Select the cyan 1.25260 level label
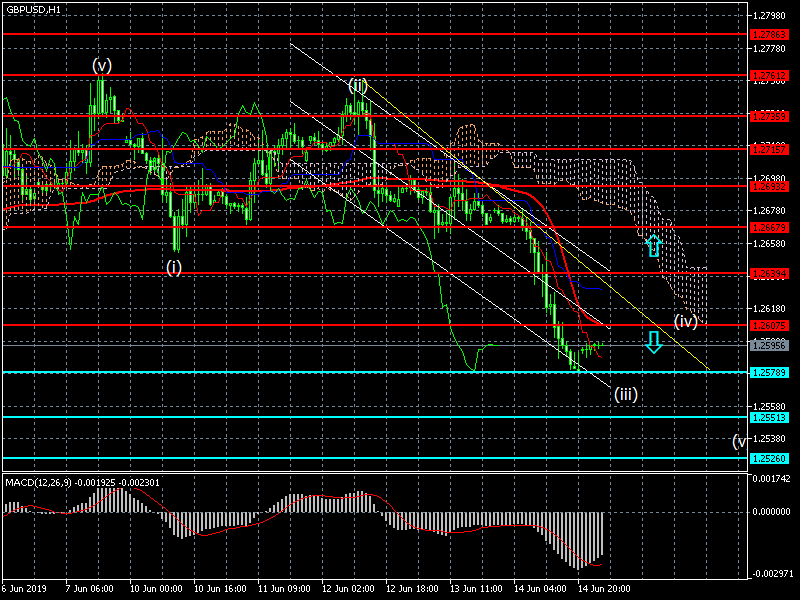The image size is (800, 600). tap(769, 458)
